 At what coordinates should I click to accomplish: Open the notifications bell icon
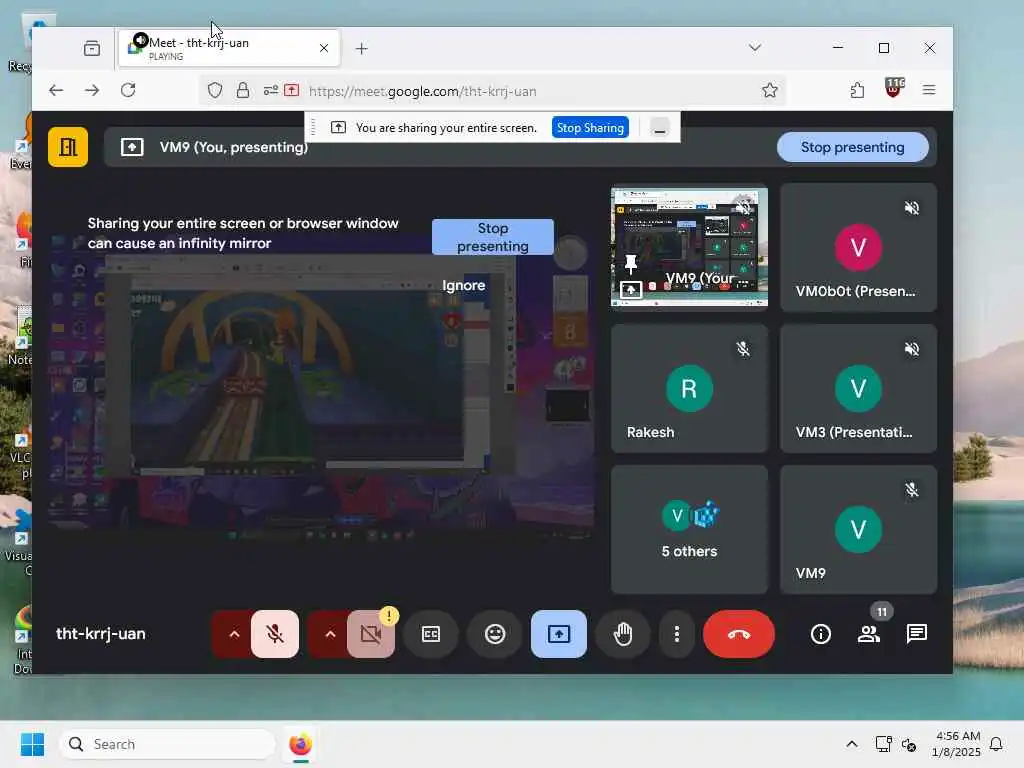click(997, 744)
